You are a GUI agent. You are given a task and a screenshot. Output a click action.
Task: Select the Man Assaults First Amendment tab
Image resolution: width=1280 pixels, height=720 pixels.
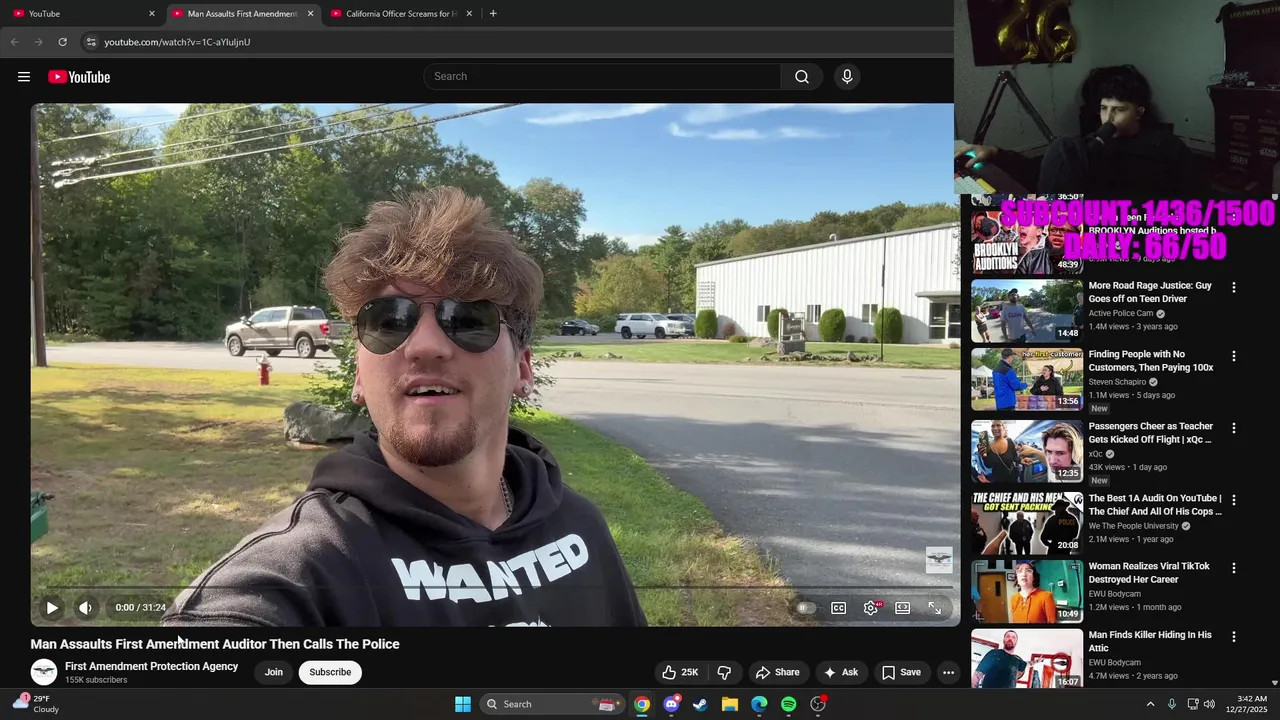[243, 14]
